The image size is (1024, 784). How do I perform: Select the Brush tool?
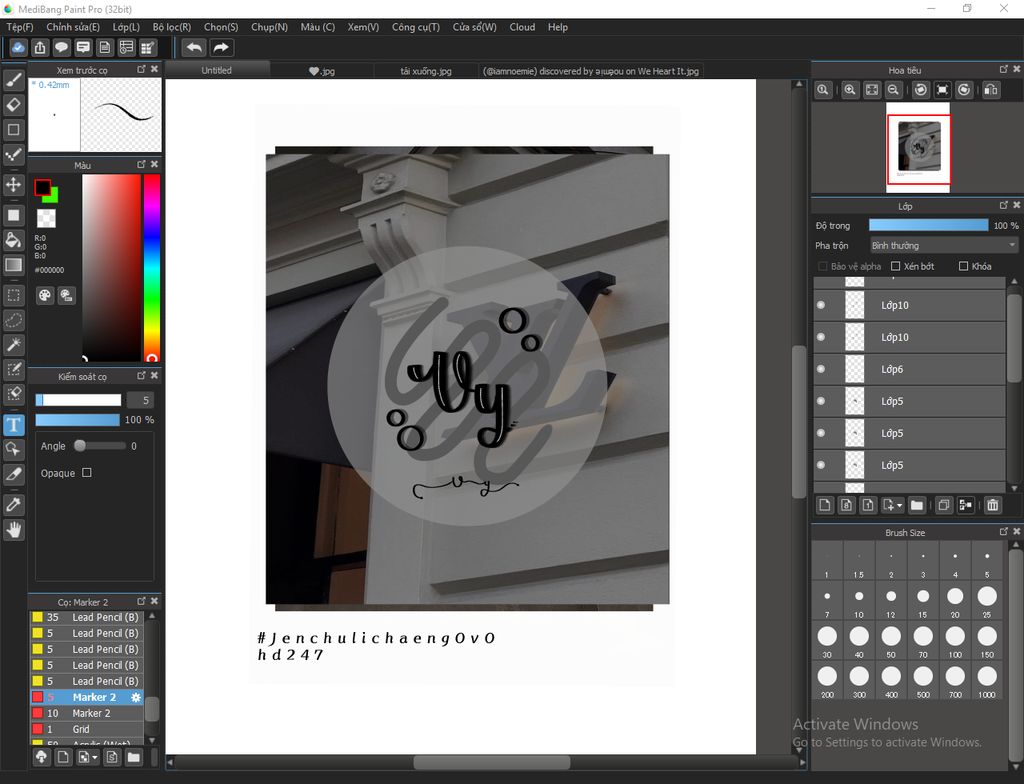(14, 80)
